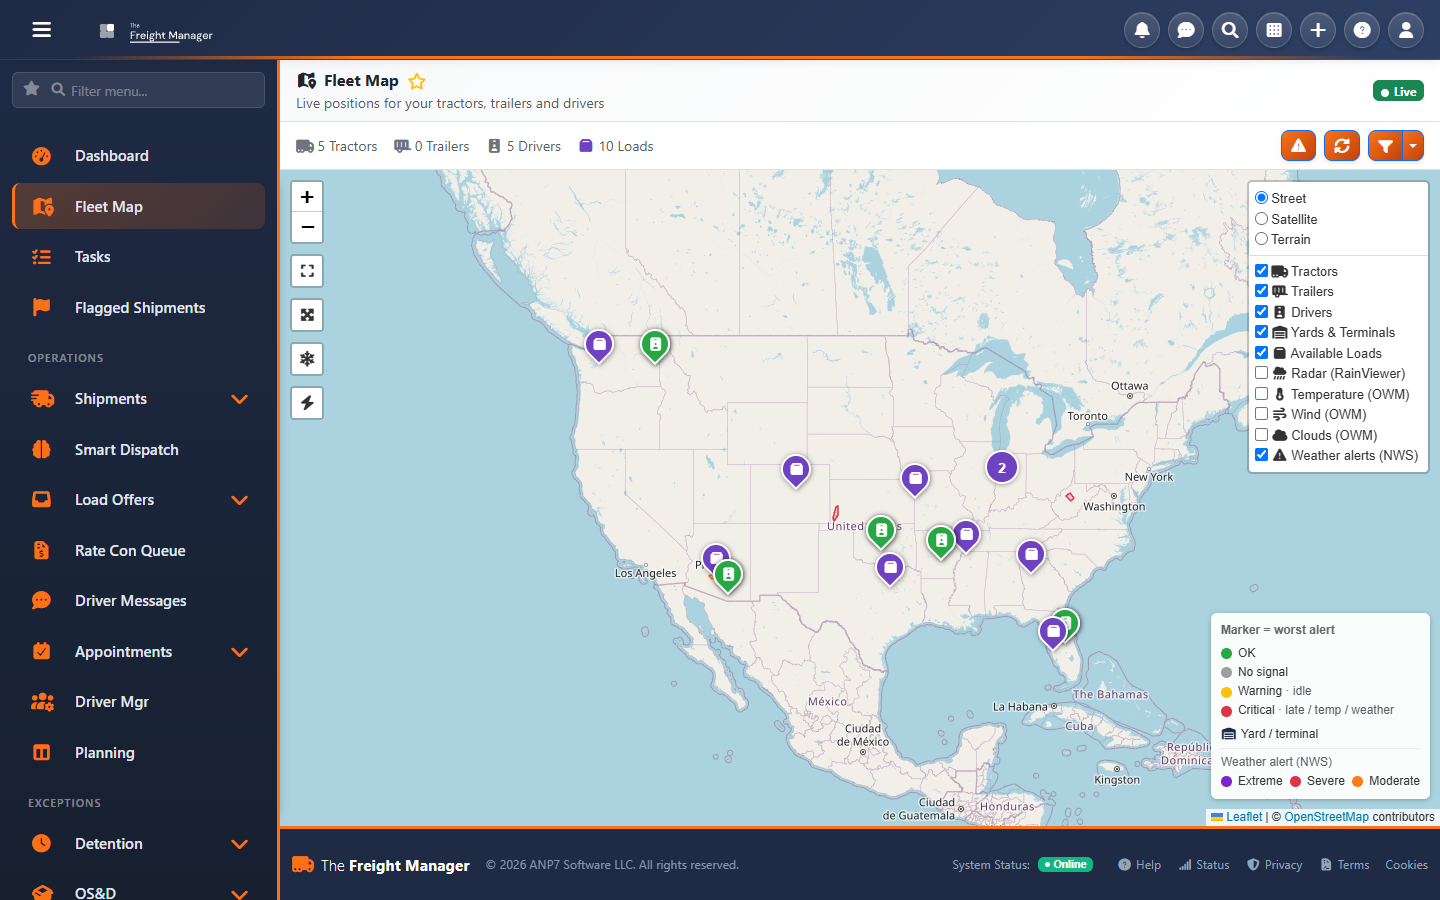Disable Weather alerts (NWS) layer
Viewport: 1440px width, 900px height.
tap(1262, 455)
